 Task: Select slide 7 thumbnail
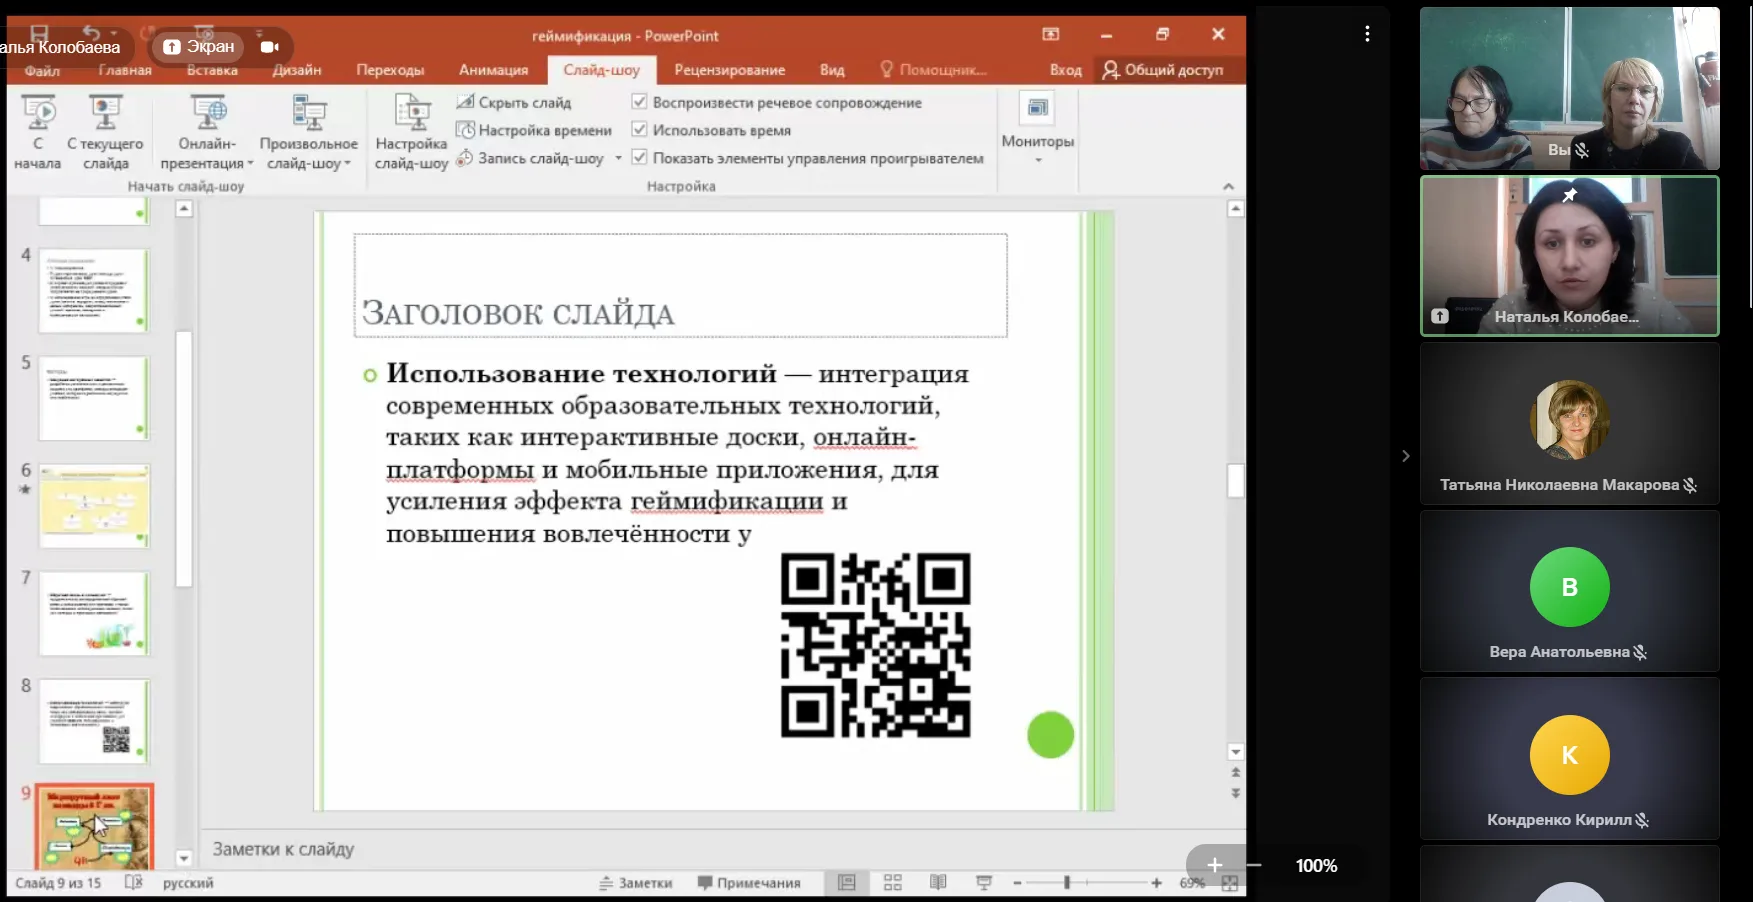(x=95, y=613)
